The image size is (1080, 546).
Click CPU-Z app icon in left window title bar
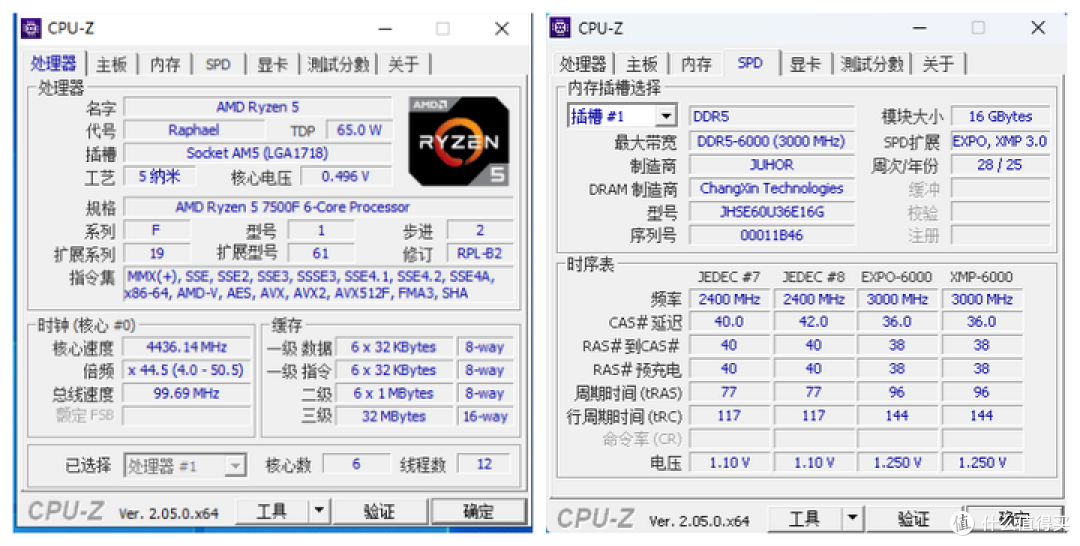coord(31,28)
